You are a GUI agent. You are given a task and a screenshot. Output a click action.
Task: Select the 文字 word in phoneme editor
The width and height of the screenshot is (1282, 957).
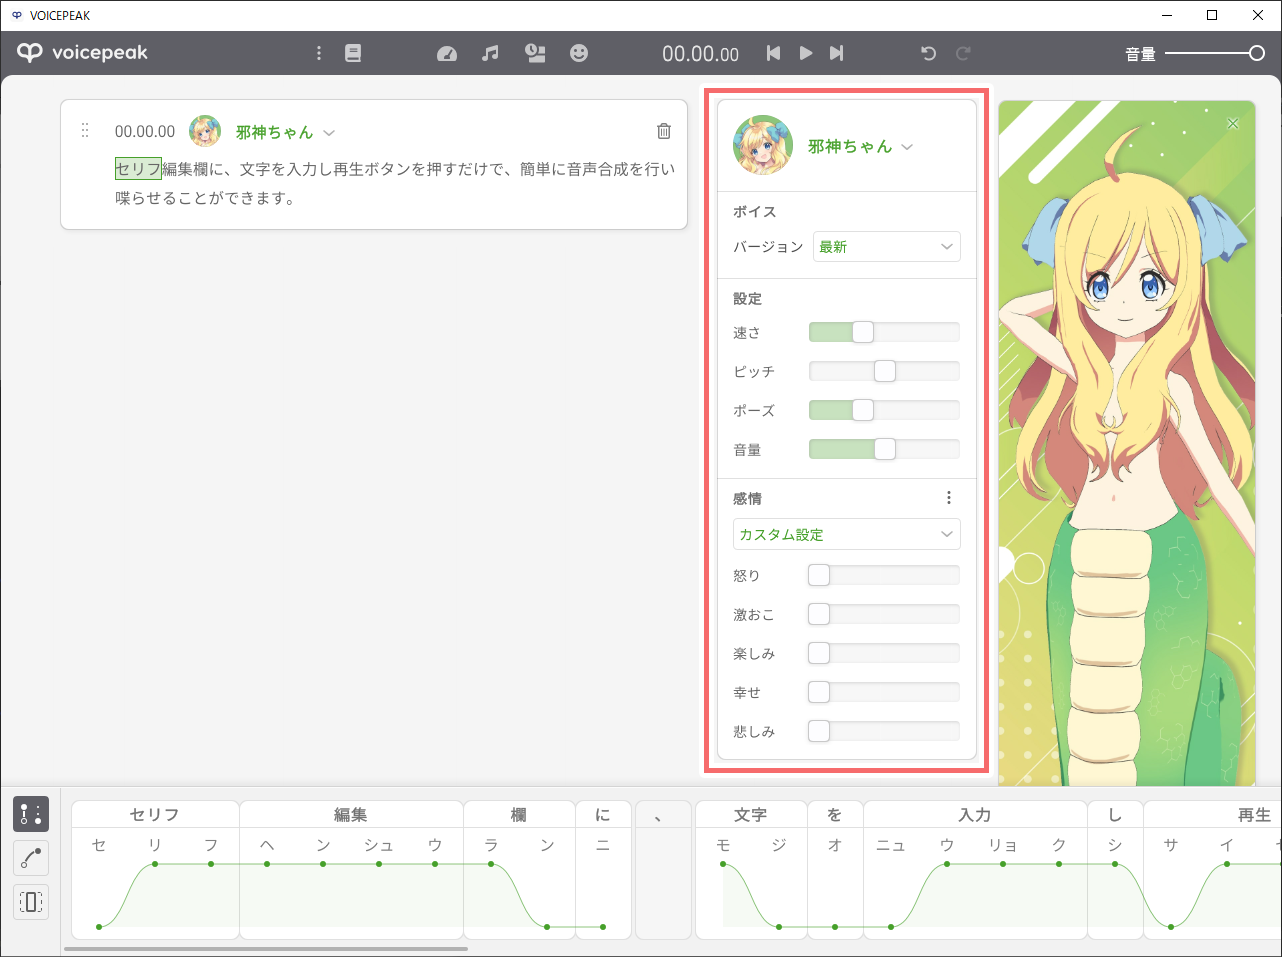(x=751, y=814)
